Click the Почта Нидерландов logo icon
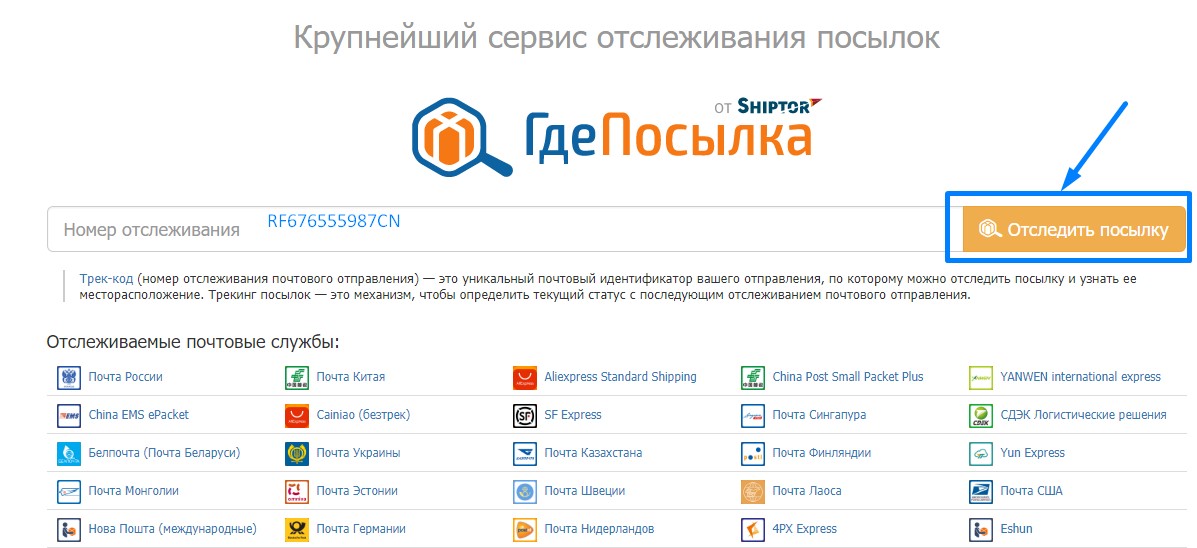Screen dimensions: 1197x548 524,529
